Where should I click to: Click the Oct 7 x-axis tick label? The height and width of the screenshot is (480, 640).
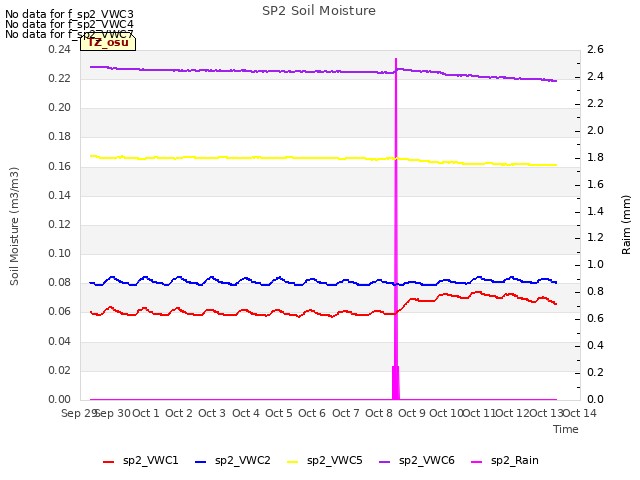346,413
